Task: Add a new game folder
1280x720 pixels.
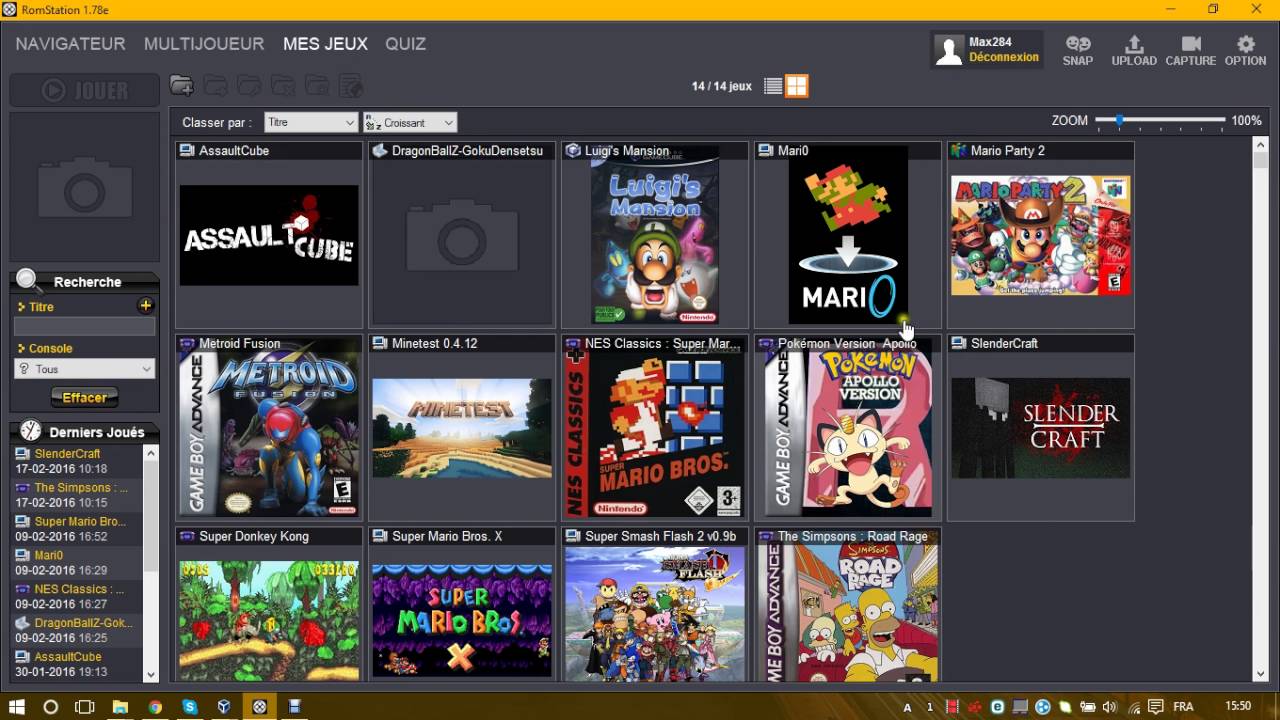Action: point(181,86)
